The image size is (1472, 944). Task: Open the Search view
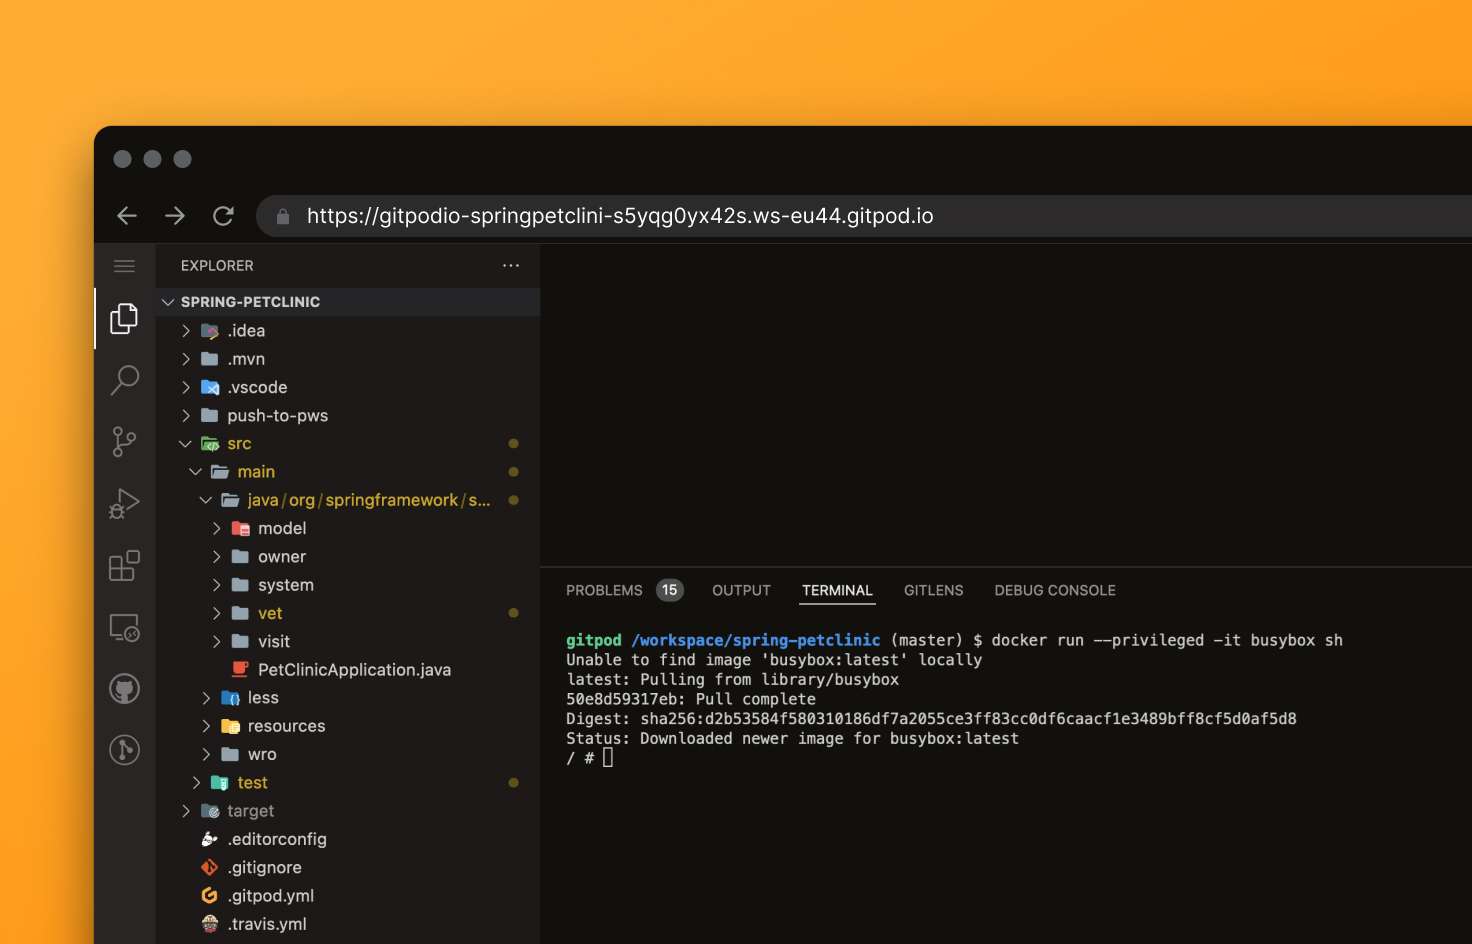pos(124,380)
